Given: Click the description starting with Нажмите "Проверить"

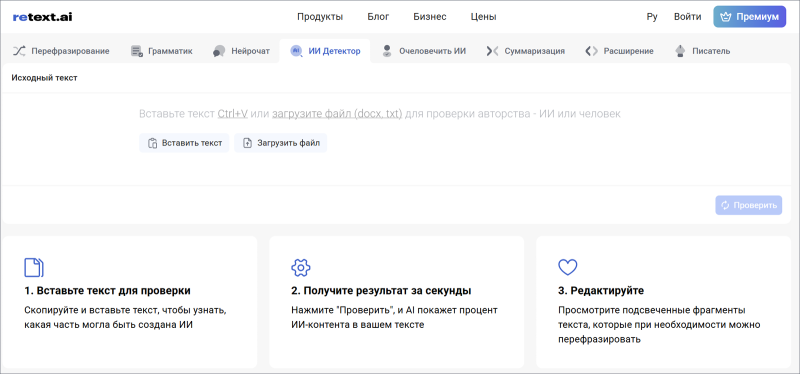Looking at the screenshot, I should click(394, 317).
